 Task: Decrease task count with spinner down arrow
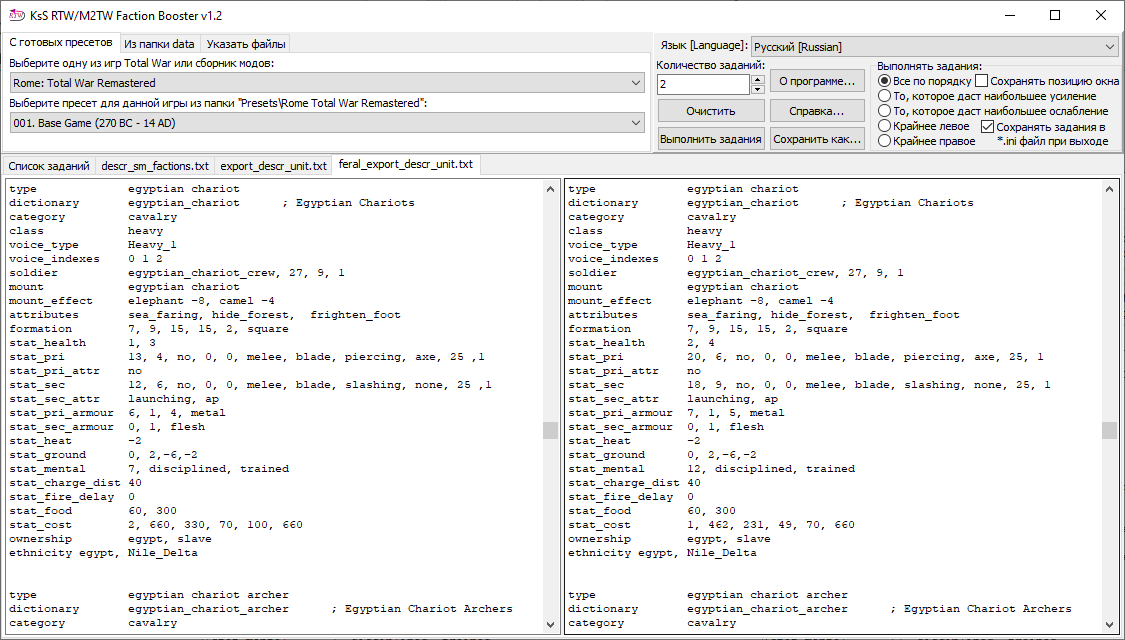point(758,89)
